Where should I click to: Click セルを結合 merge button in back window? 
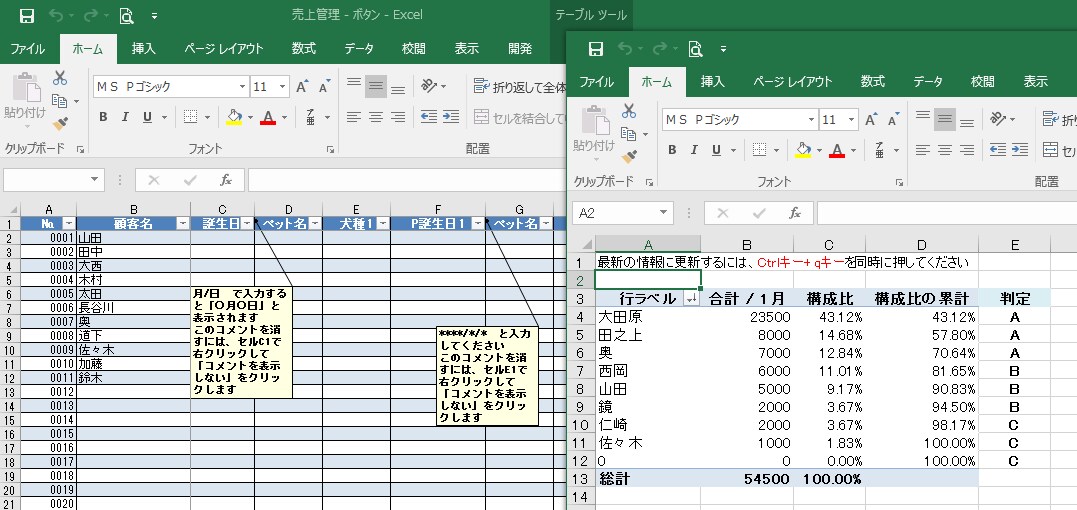[520, 117]
